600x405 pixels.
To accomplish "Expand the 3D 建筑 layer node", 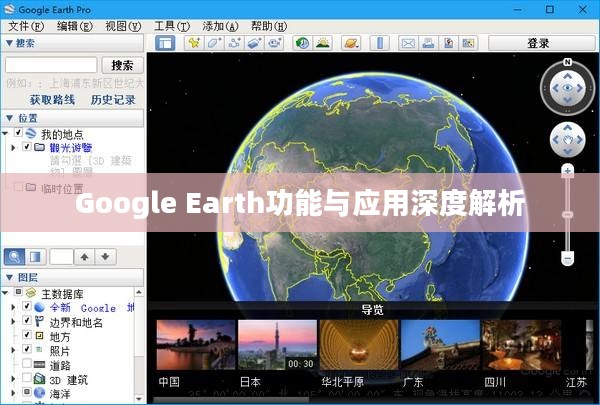I will pos(13,379).
